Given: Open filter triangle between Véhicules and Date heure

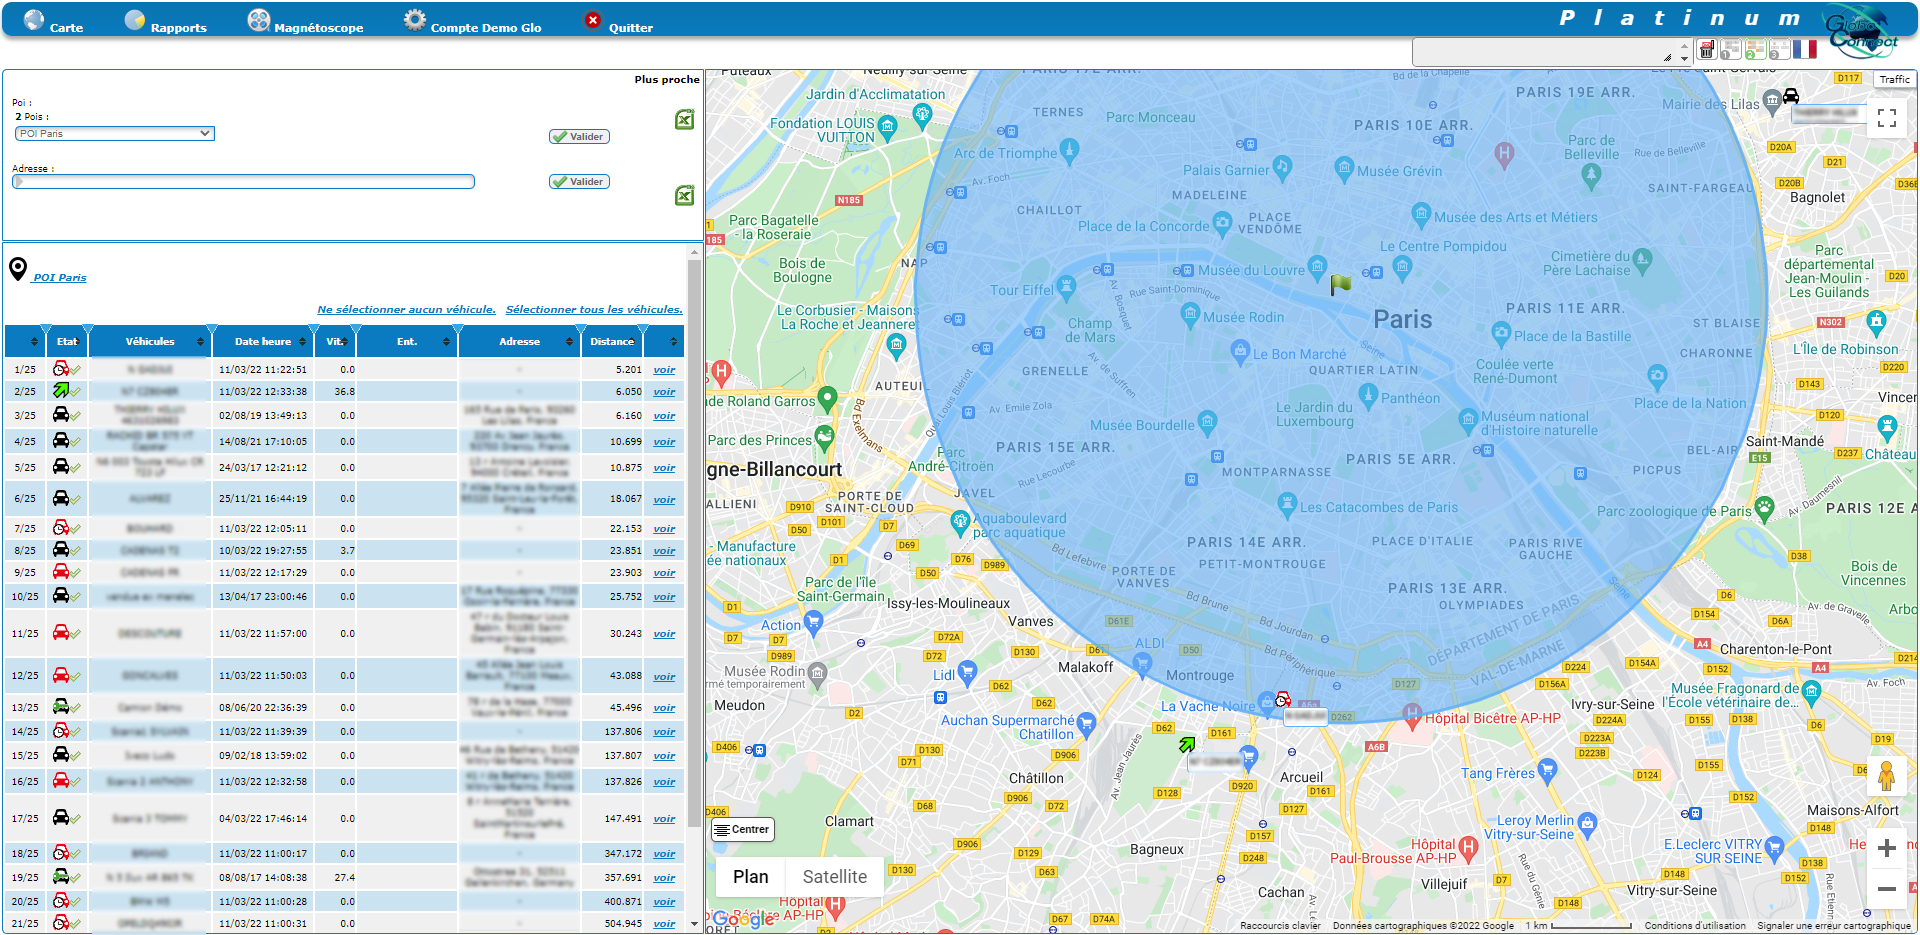Looking at the screenshot, I should coord(212,329).
